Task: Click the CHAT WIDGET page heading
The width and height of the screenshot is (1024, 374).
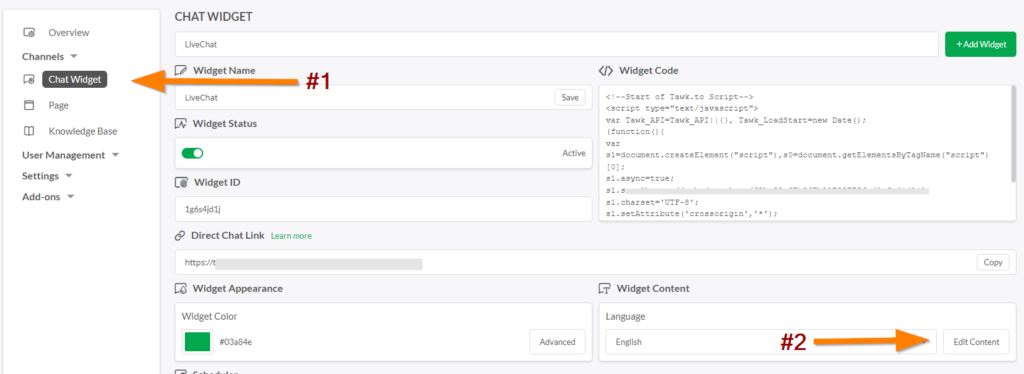Action: (x=214, y=16)
